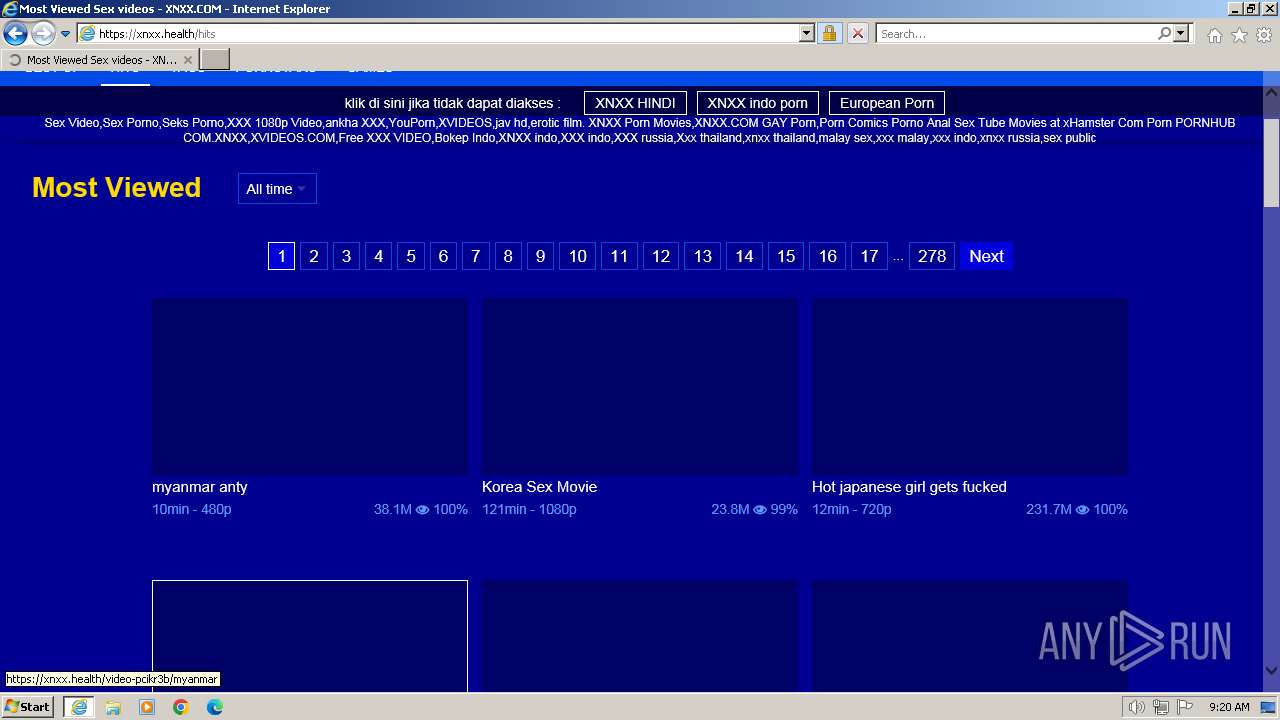Launch Google Chrome from the taskbar
1280x720 pixels.
click(x=181, y=707)
